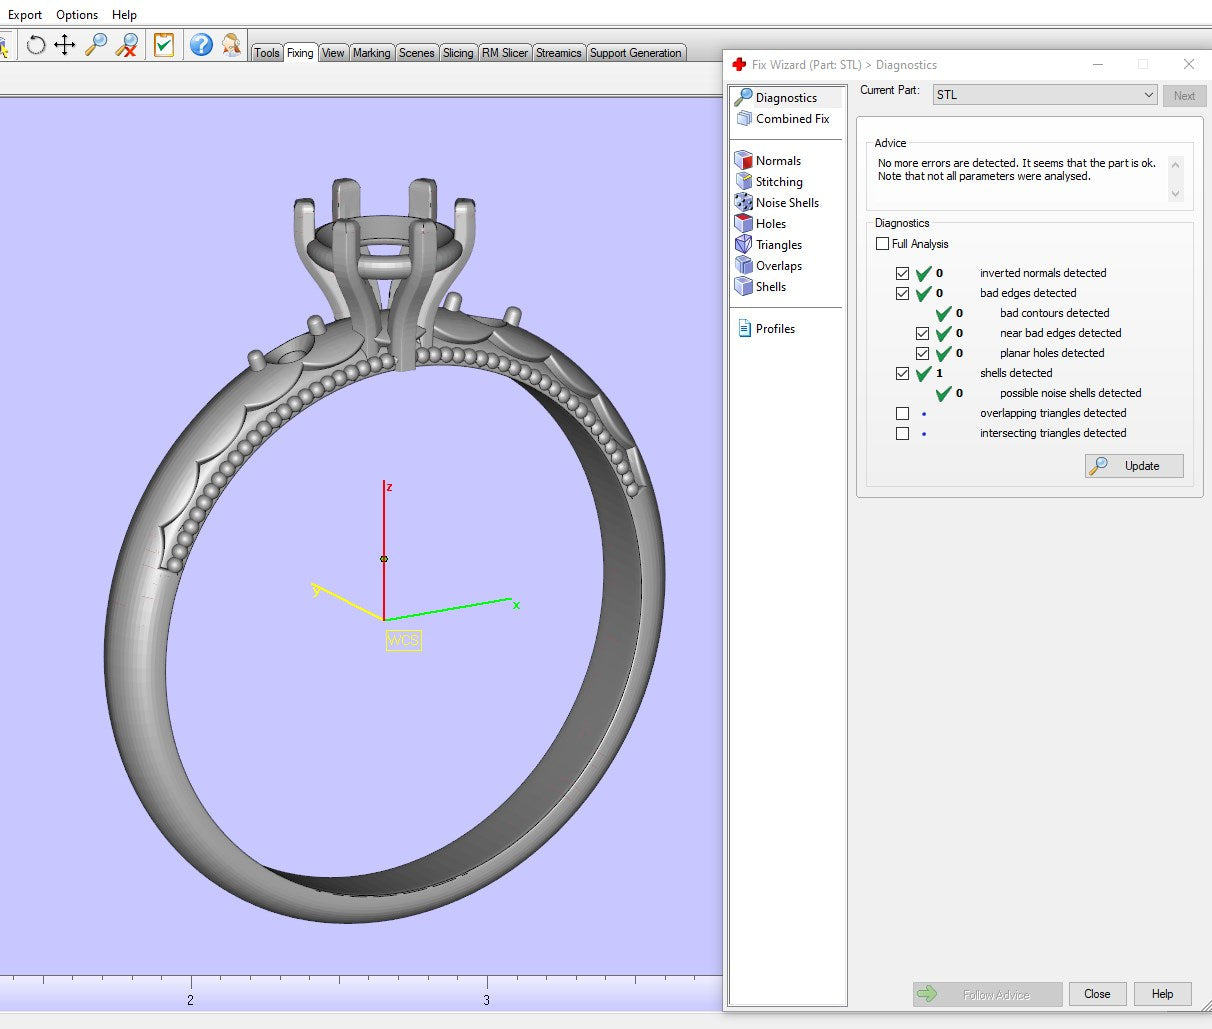
Task: Click the clipboard checkmark toolbar icon
Action: tap(164, 45)
